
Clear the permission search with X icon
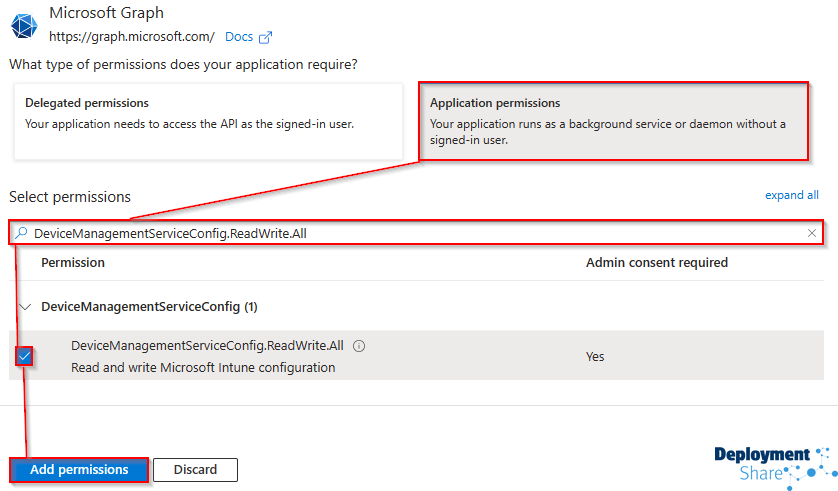[812, 233]
